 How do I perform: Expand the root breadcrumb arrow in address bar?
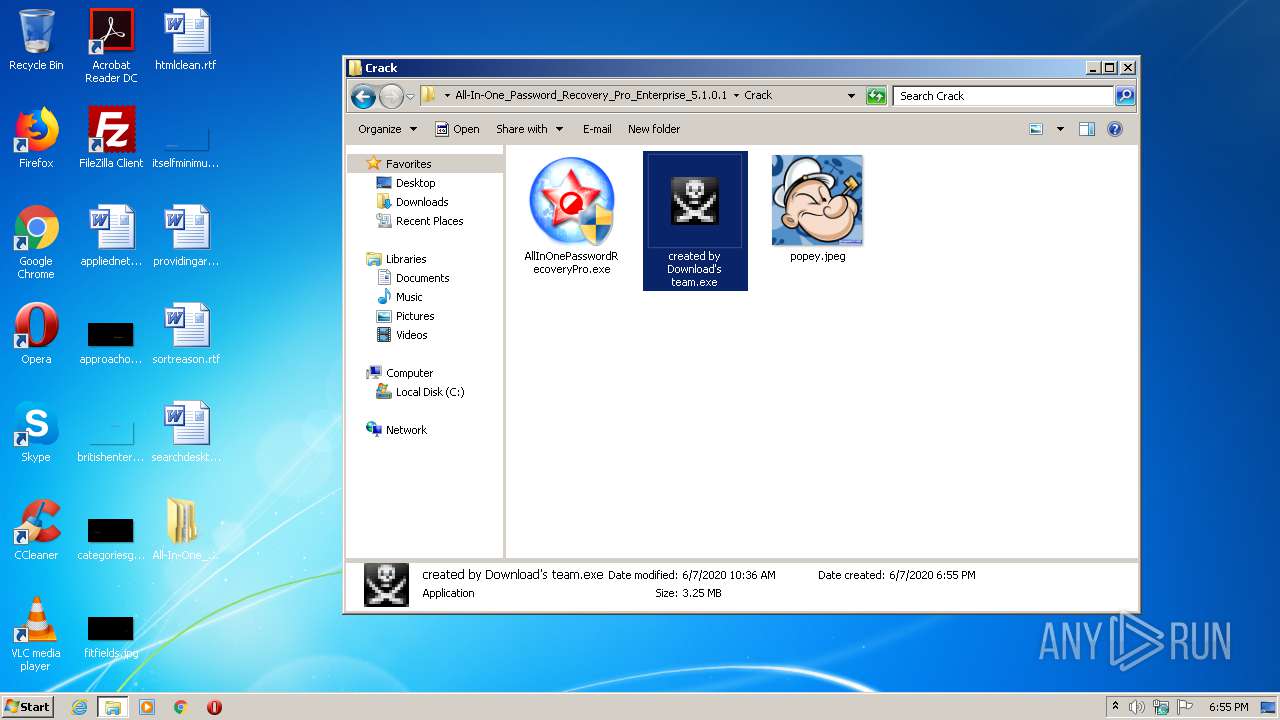(x=447, y=96)
